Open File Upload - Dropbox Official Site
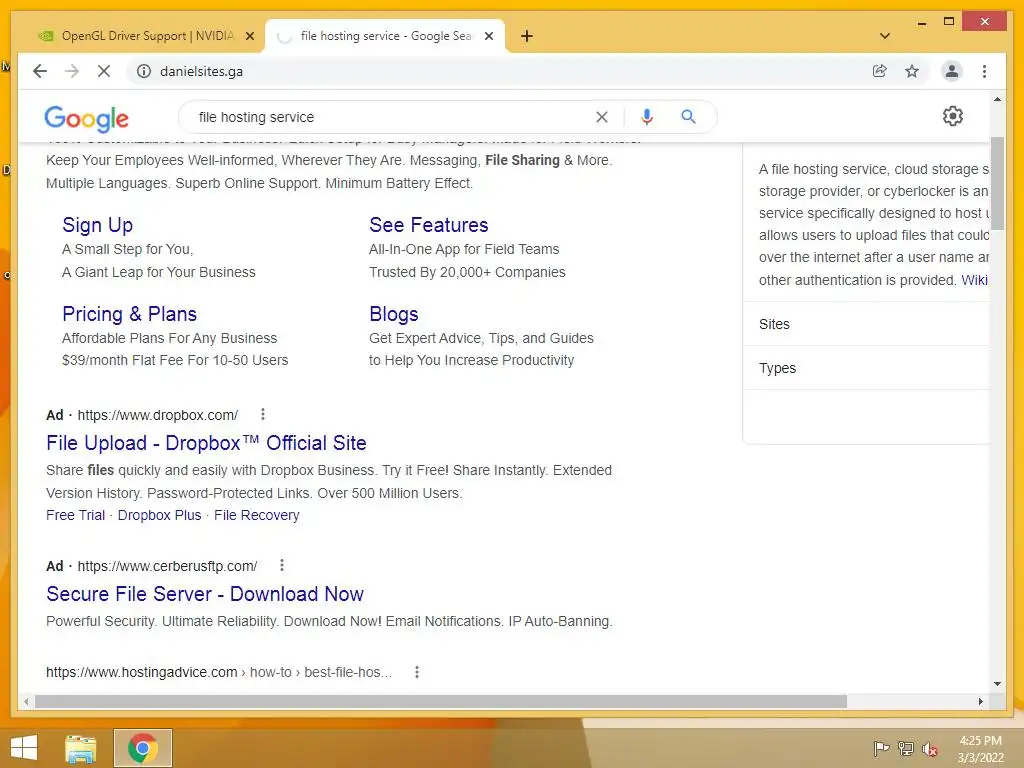Viewport: 1024px width, 768px height. tap(206, 443)
